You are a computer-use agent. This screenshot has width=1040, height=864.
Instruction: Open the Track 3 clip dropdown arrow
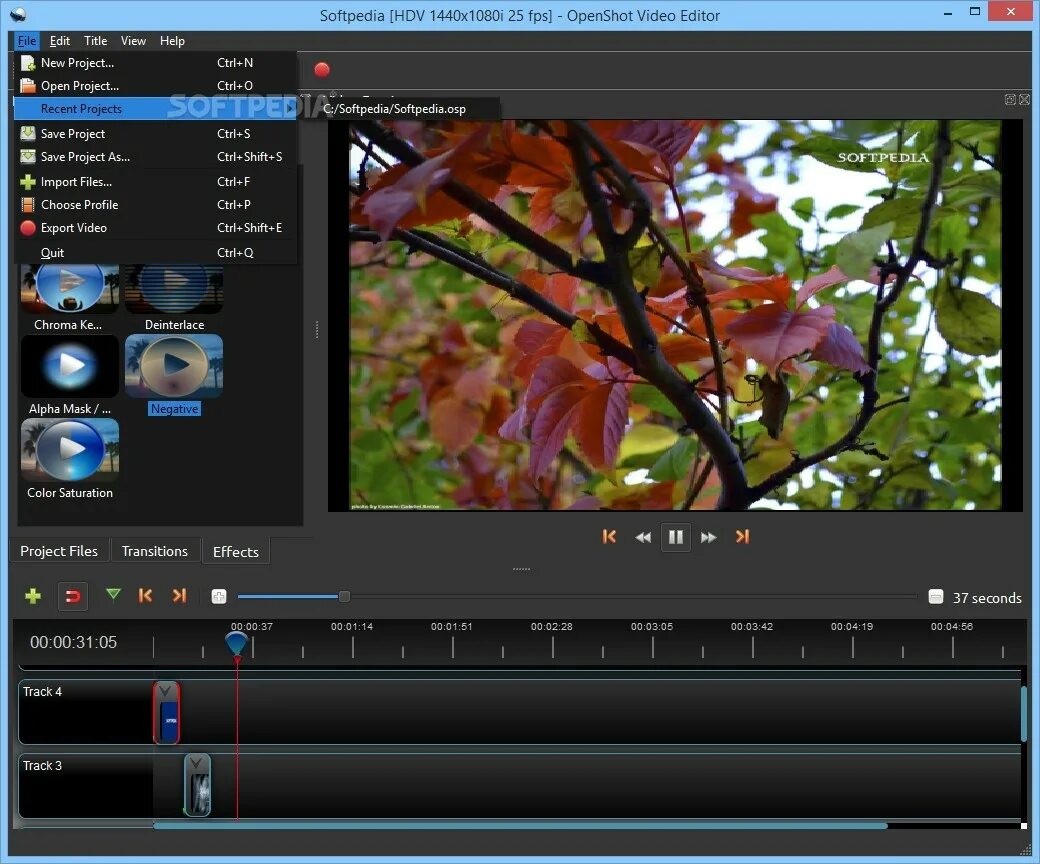[196, 764]
